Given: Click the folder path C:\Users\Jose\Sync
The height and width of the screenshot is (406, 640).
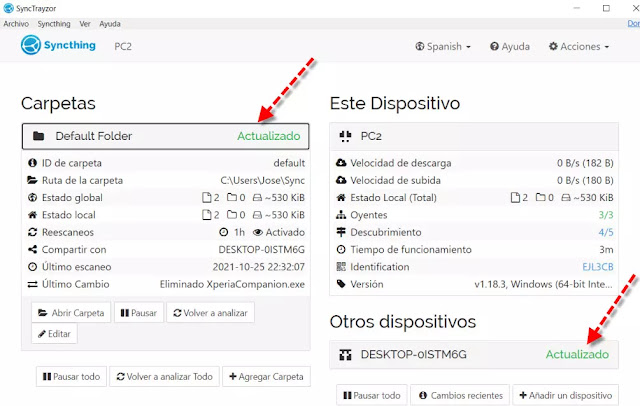Looking at the screenshot, I should point(262,180).
